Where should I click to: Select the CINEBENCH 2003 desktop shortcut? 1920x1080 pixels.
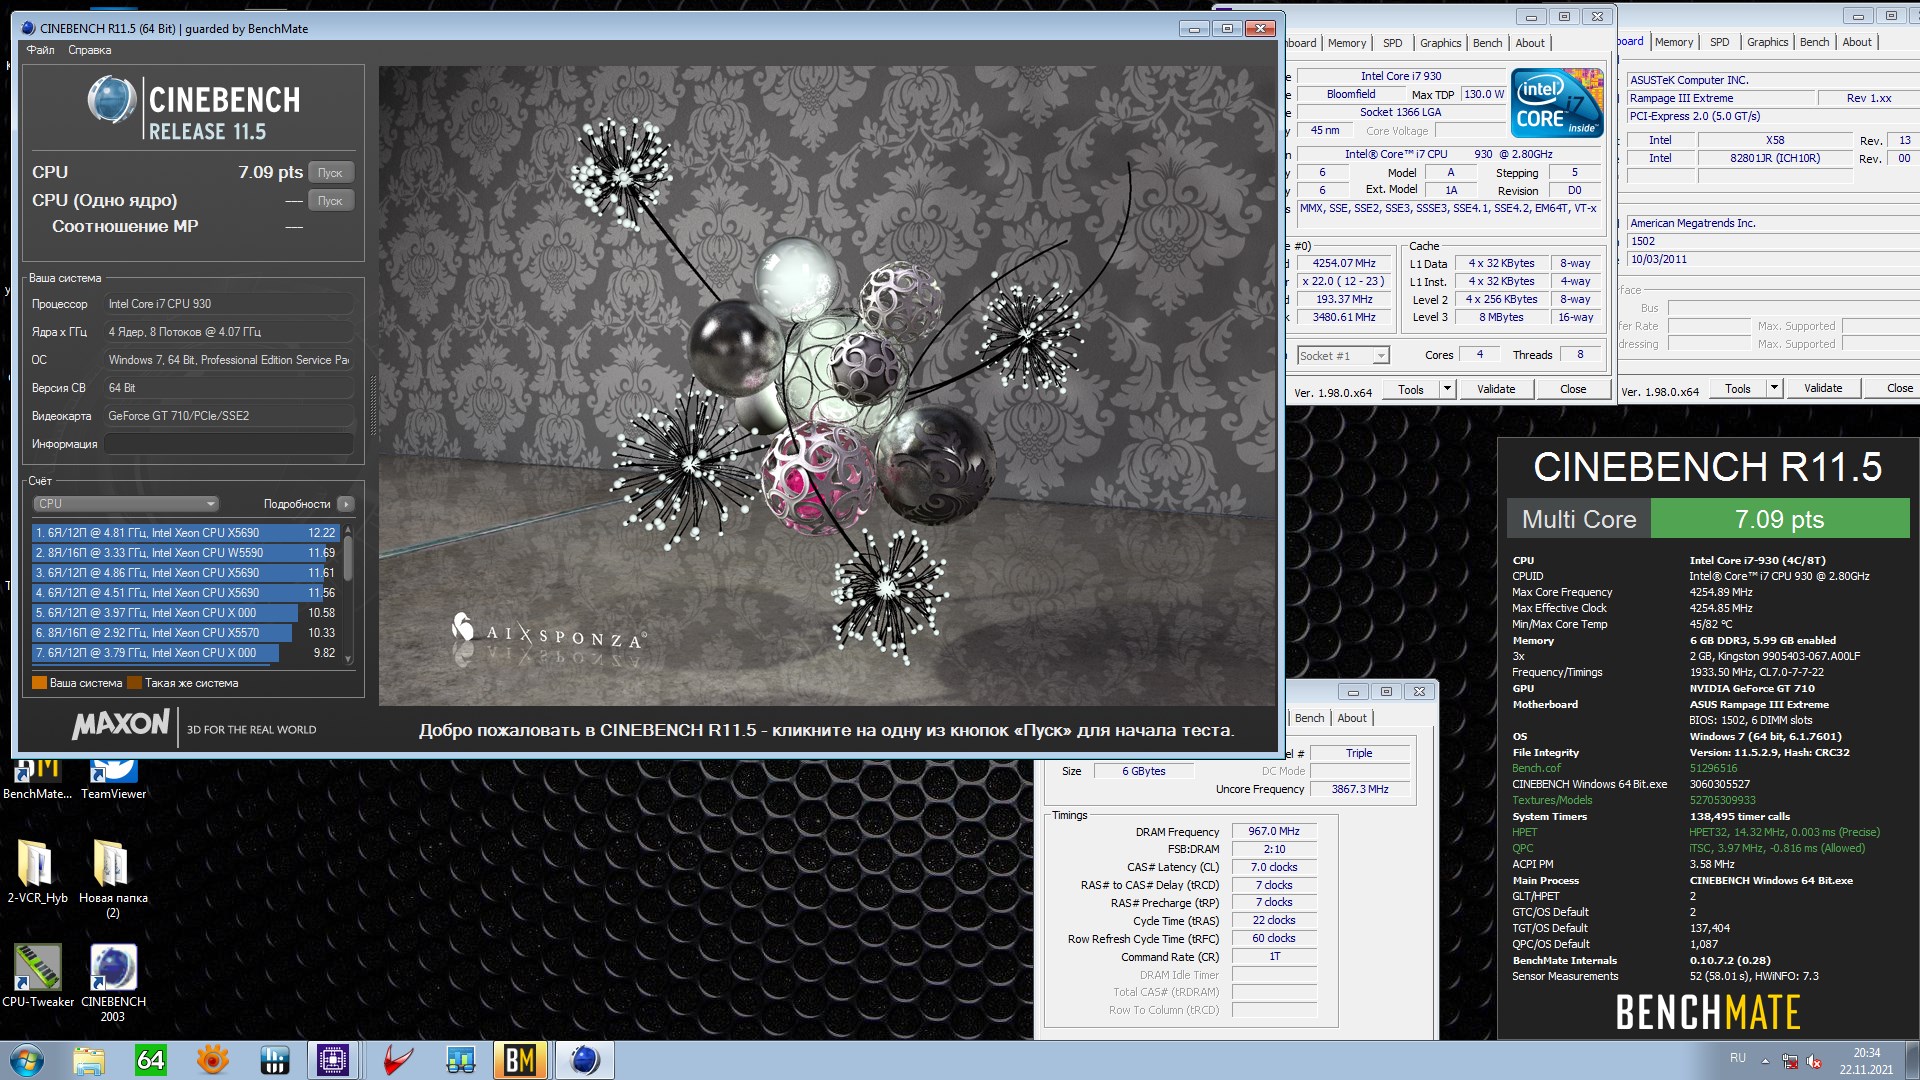[113, 983]
